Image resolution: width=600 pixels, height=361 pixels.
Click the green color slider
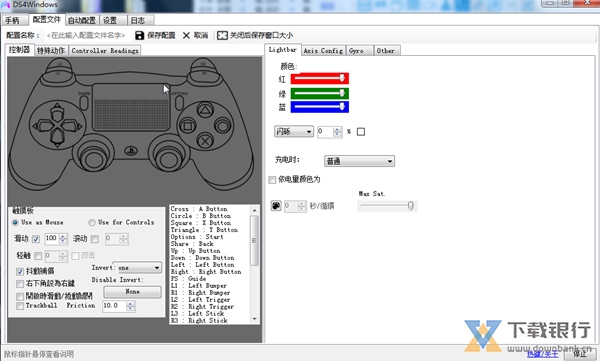(320, 93)
